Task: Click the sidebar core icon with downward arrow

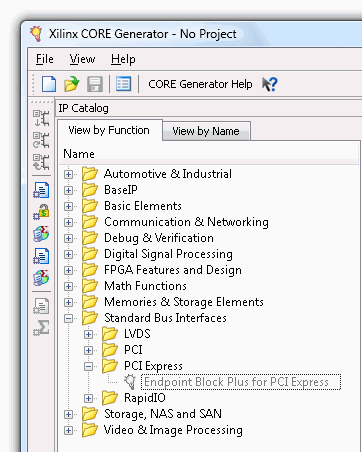Action: [x=41, y=118]
